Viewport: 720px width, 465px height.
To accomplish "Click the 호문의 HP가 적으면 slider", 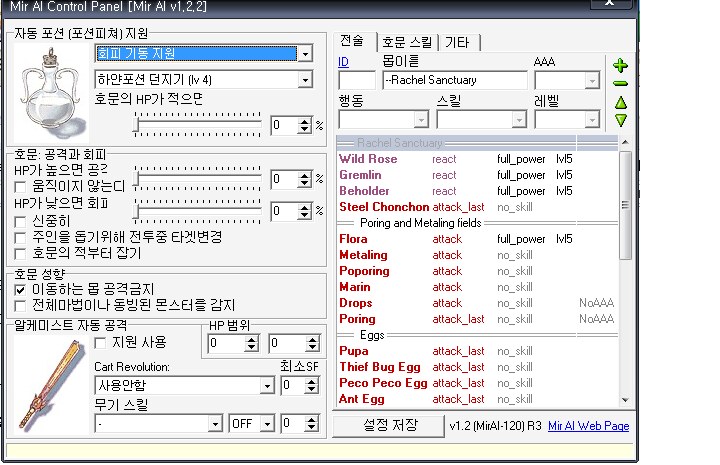I will pos(198,124).
